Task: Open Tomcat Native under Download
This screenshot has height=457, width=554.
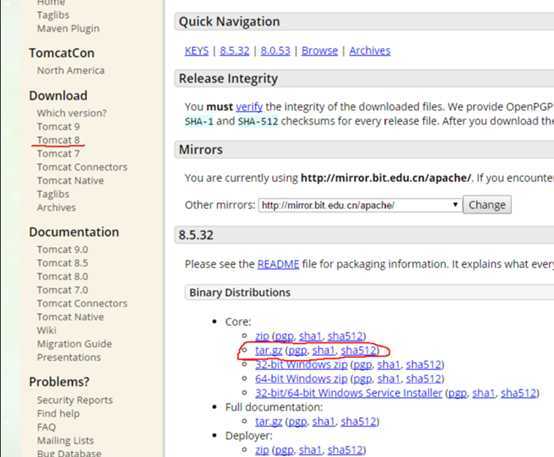Action: coord(70,180)
